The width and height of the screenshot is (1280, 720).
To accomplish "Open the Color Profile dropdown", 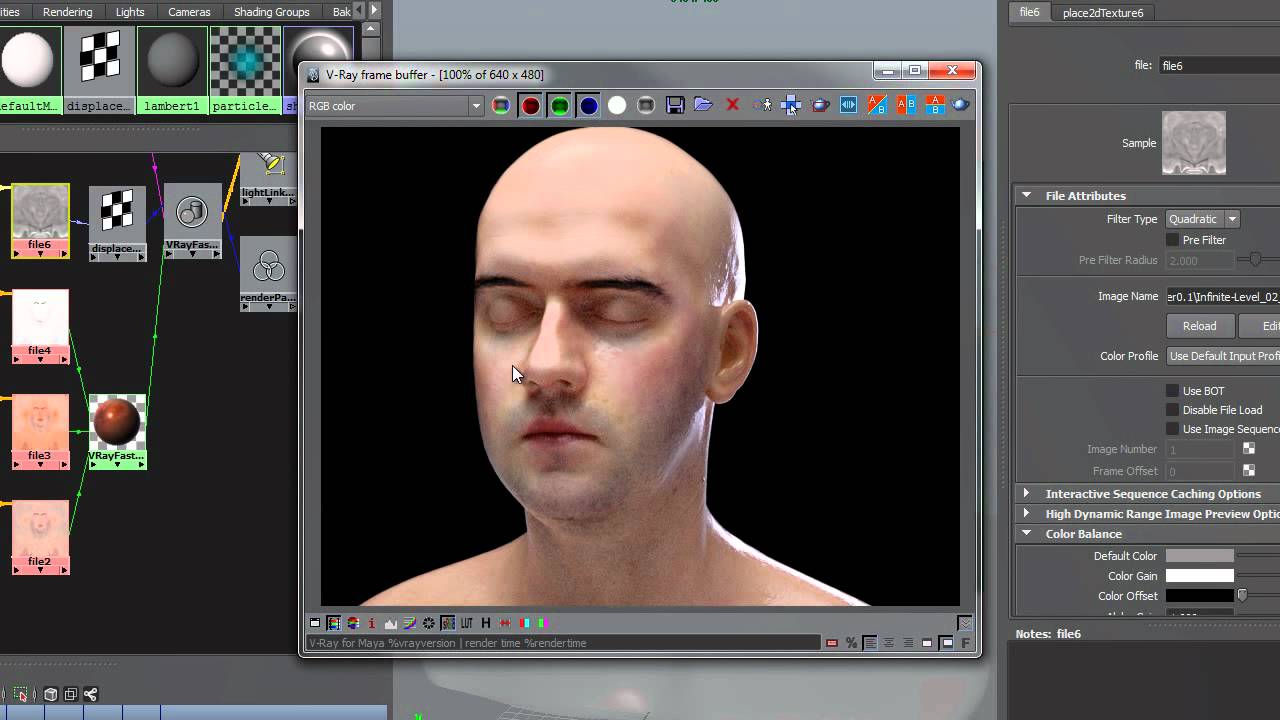I will pyautogui.click(x=1223, y=356).
